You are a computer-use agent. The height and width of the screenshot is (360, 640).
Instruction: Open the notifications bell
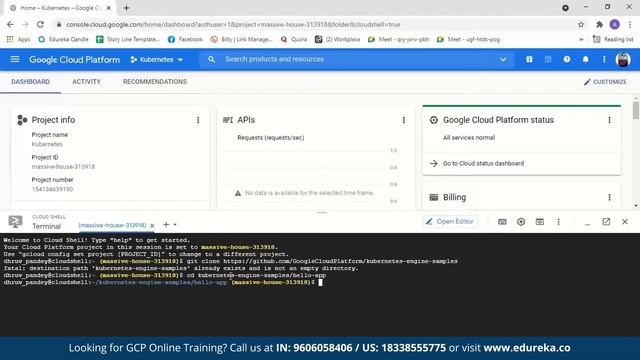click(x=585, y=60)
